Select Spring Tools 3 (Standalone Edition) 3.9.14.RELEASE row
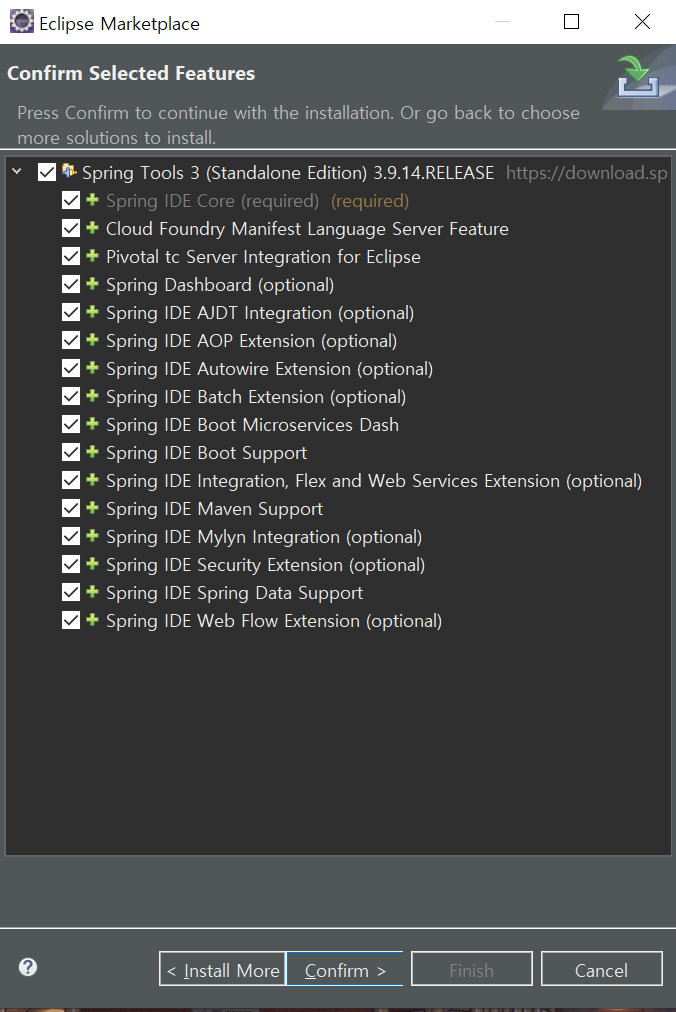Image resolution: width=676 pixels, height=1012 pixels. point(288,173)
